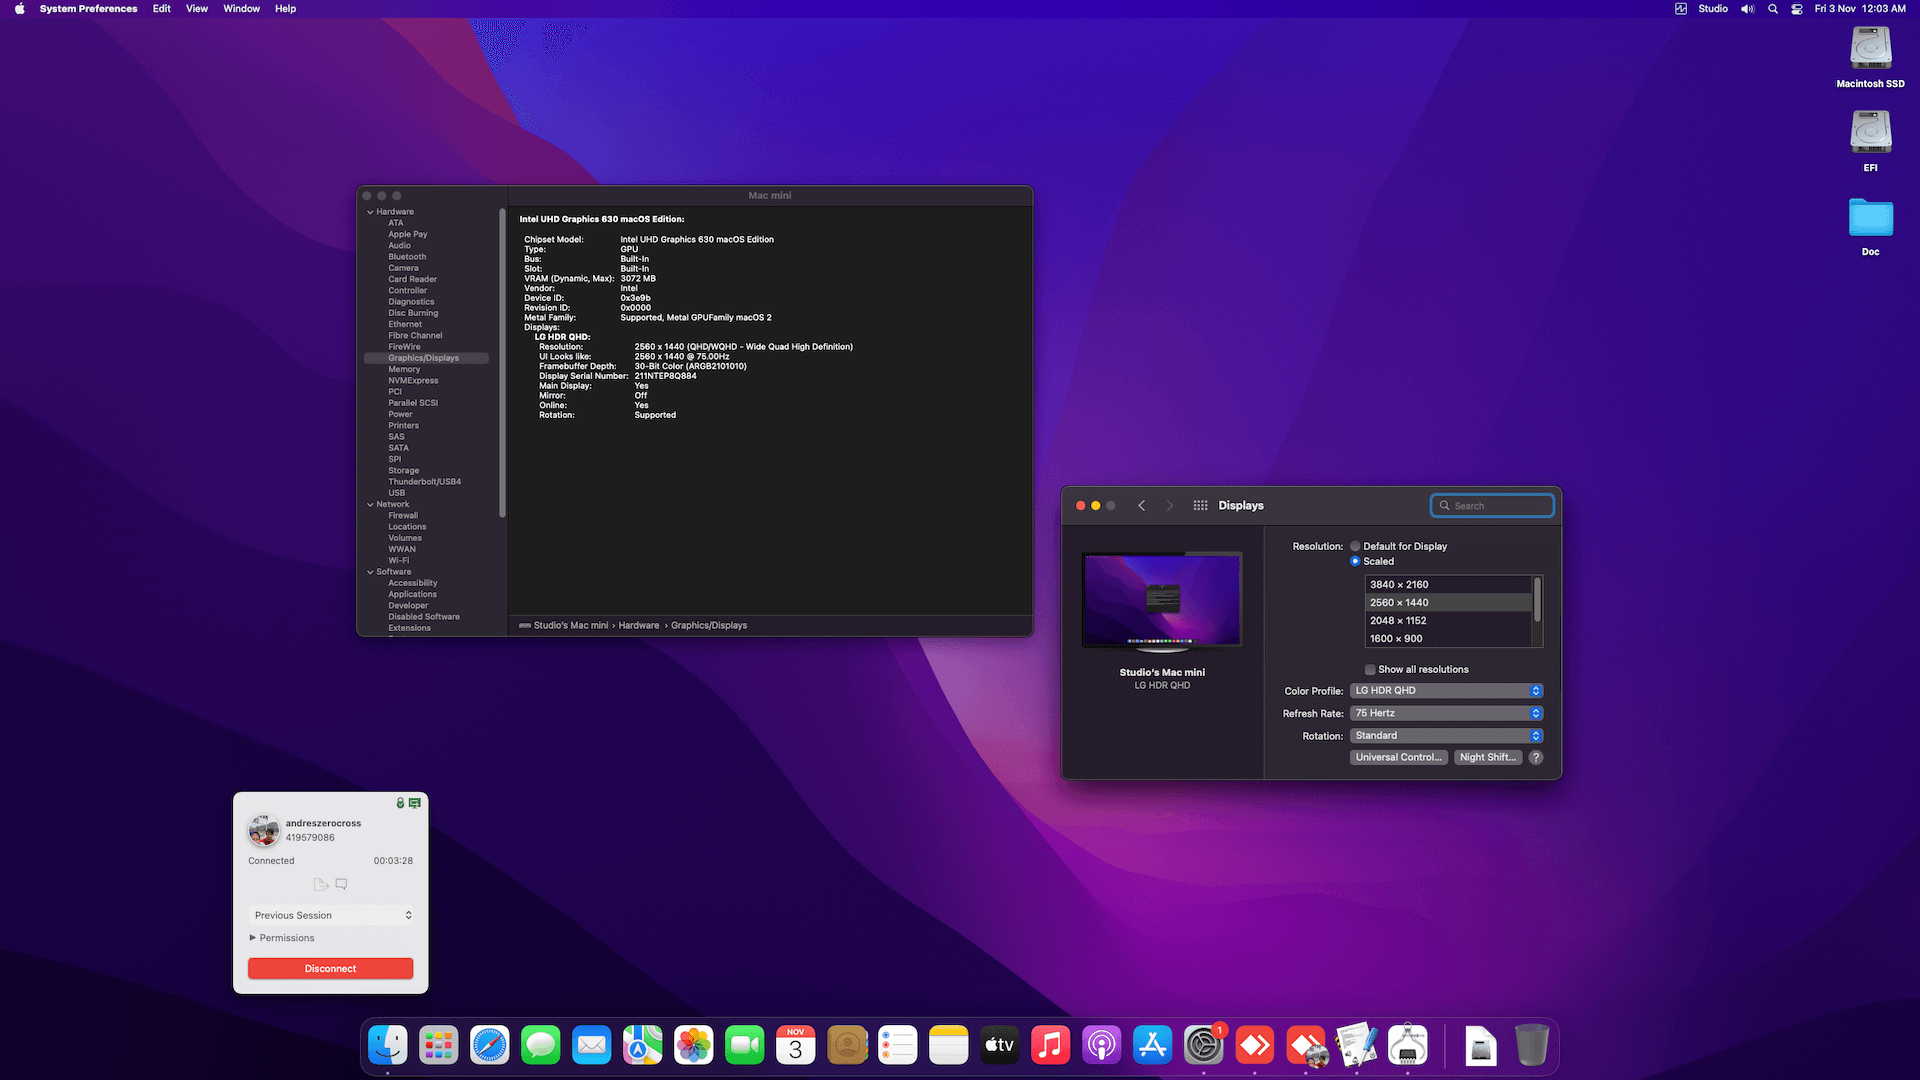Open Contacts app in the Dock
This screenshot has width=1920, height=1080.
point(847,1046)
